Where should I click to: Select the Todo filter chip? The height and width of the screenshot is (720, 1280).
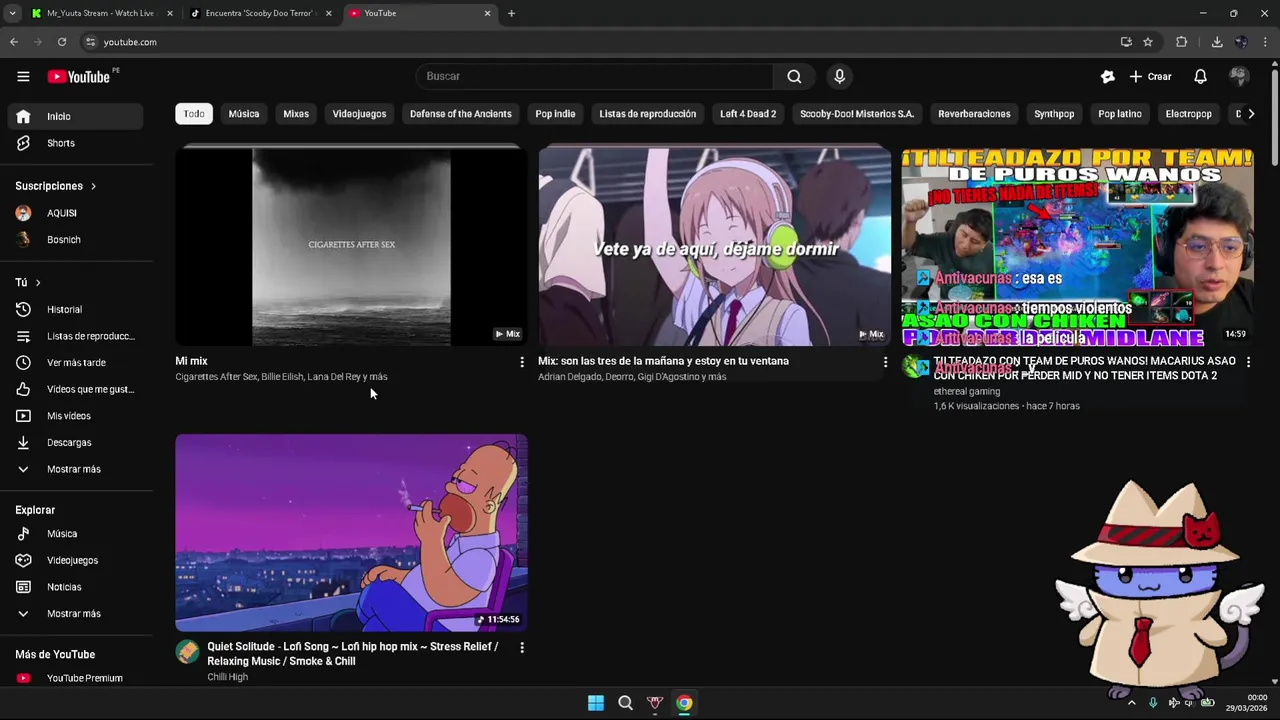[x=194, y=114]
